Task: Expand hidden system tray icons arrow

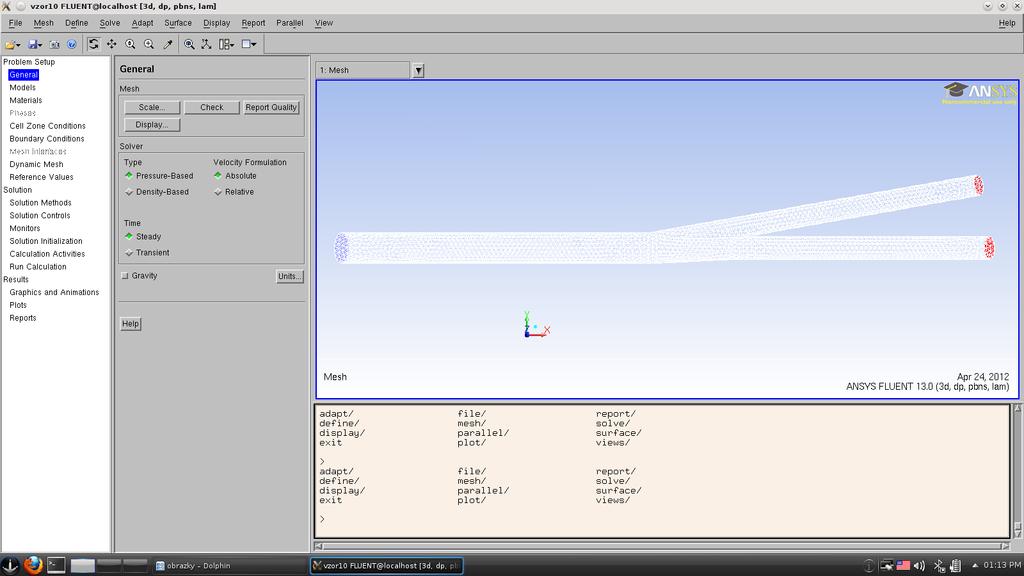Action: pyautogui.click(x=975, y=566)
